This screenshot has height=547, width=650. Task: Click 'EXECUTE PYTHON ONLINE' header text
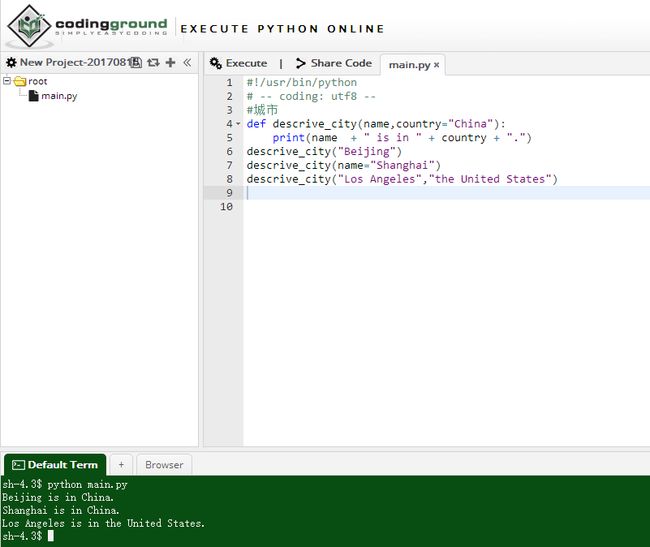282,29
